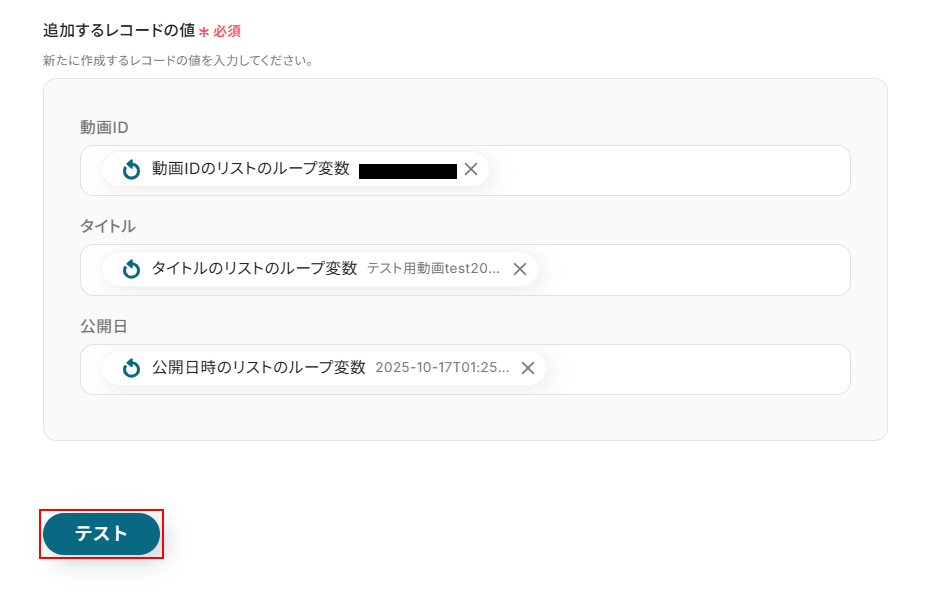Click the タイトル field label
This screenshot has width=926, height=594.
point(108,226)
